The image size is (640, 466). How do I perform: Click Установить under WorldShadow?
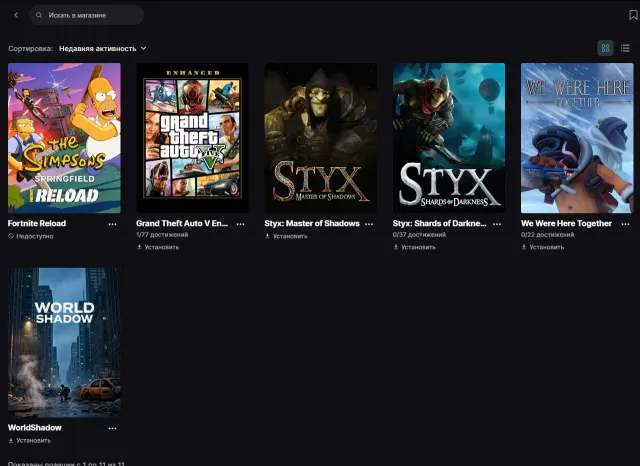coord(30,440)
